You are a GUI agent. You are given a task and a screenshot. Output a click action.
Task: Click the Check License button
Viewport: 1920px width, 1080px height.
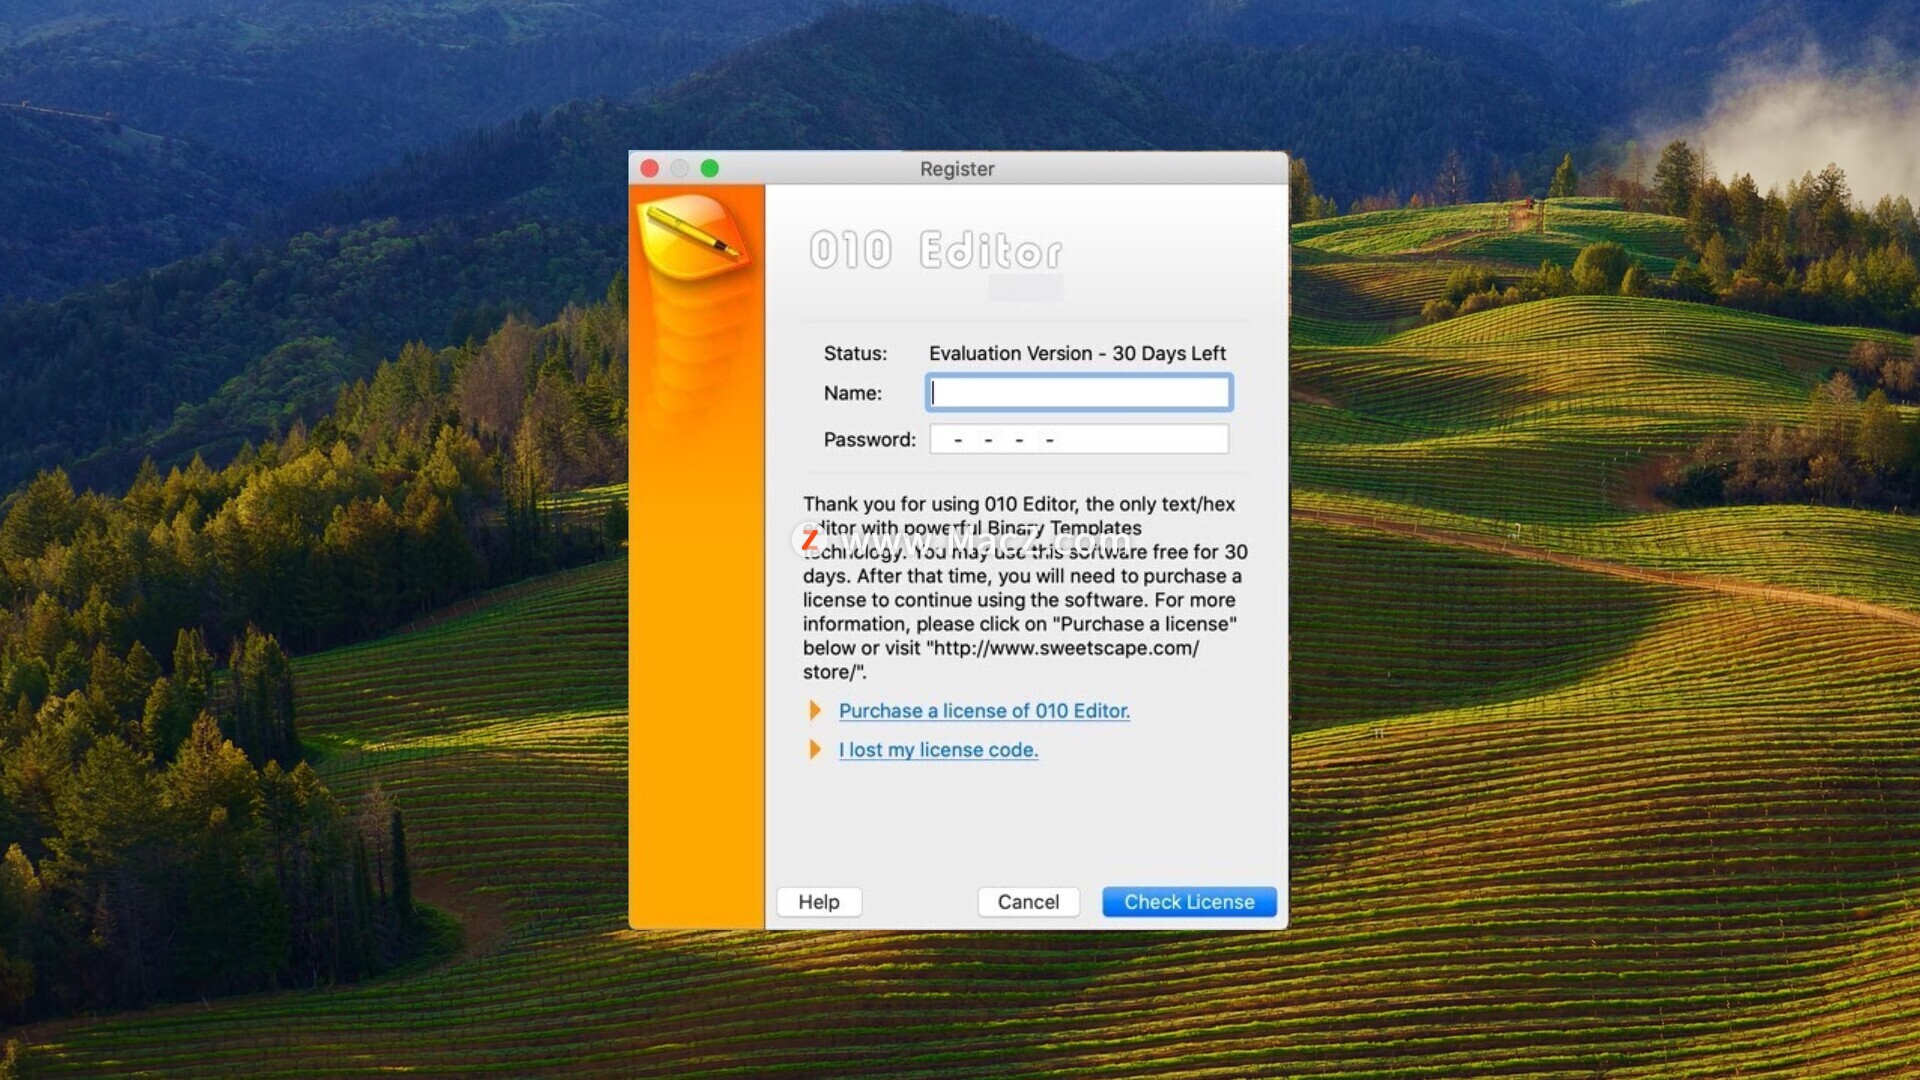pyautogui.click(x=1189, y=902)
